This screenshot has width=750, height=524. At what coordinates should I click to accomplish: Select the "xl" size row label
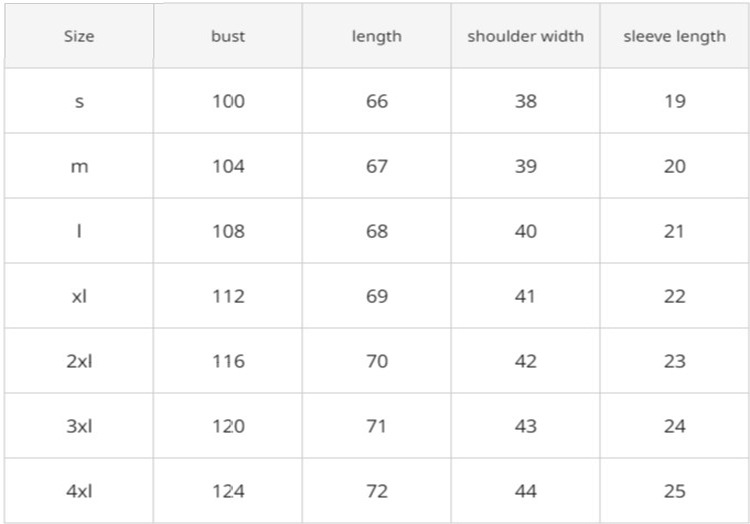coord(79,296)
